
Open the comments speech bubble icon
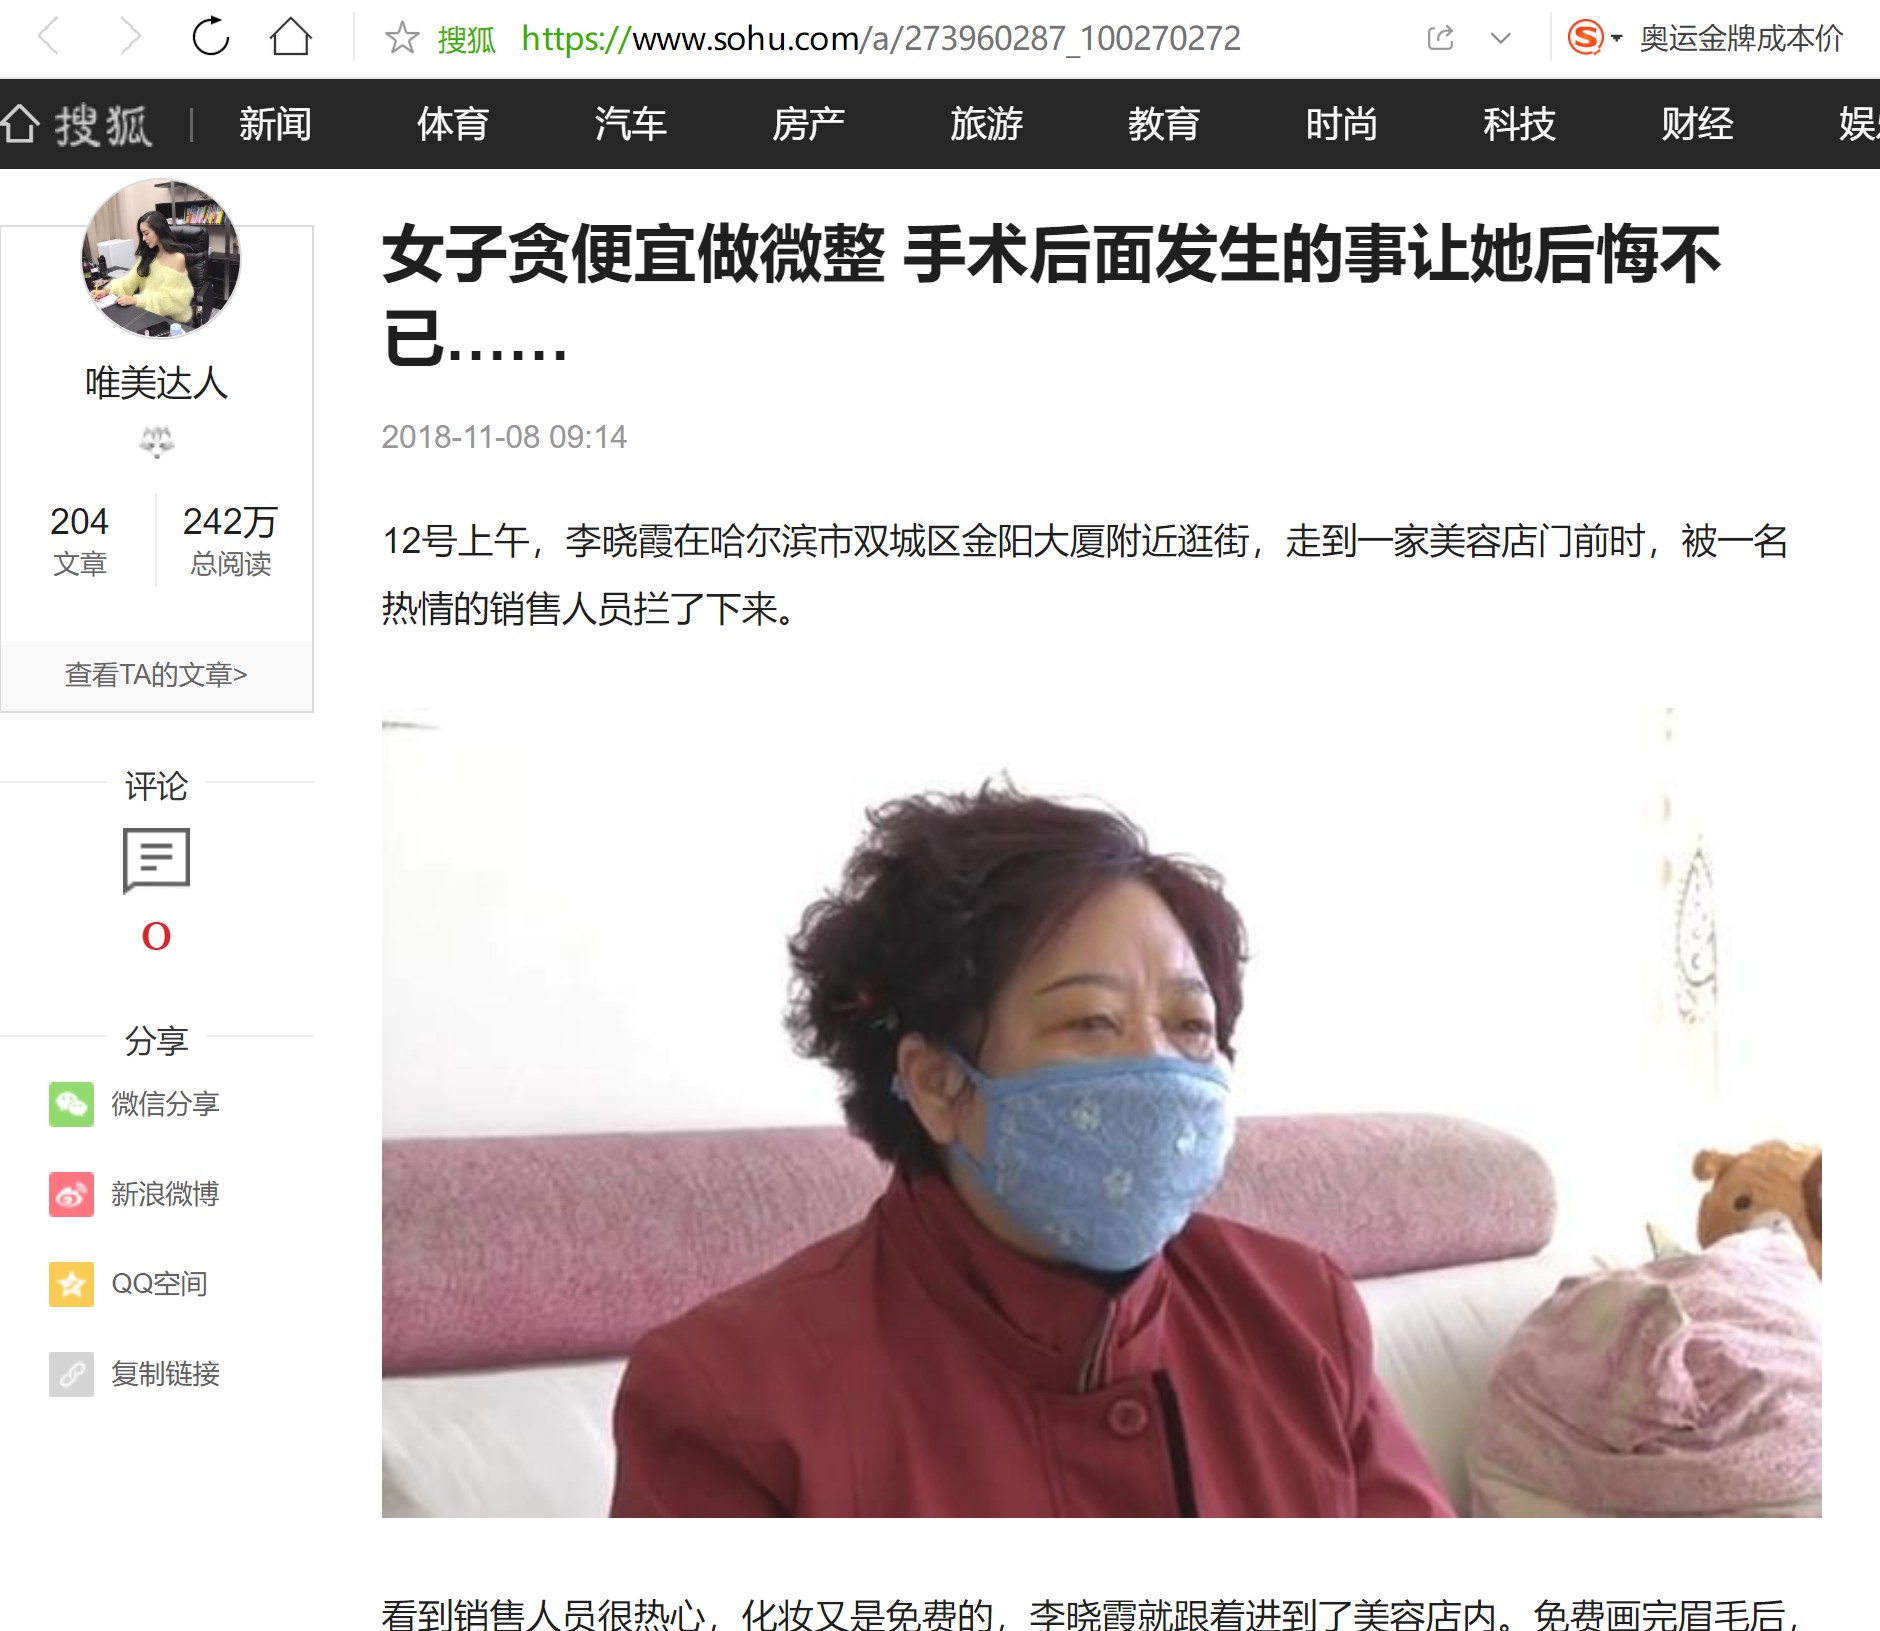point(156,860)
